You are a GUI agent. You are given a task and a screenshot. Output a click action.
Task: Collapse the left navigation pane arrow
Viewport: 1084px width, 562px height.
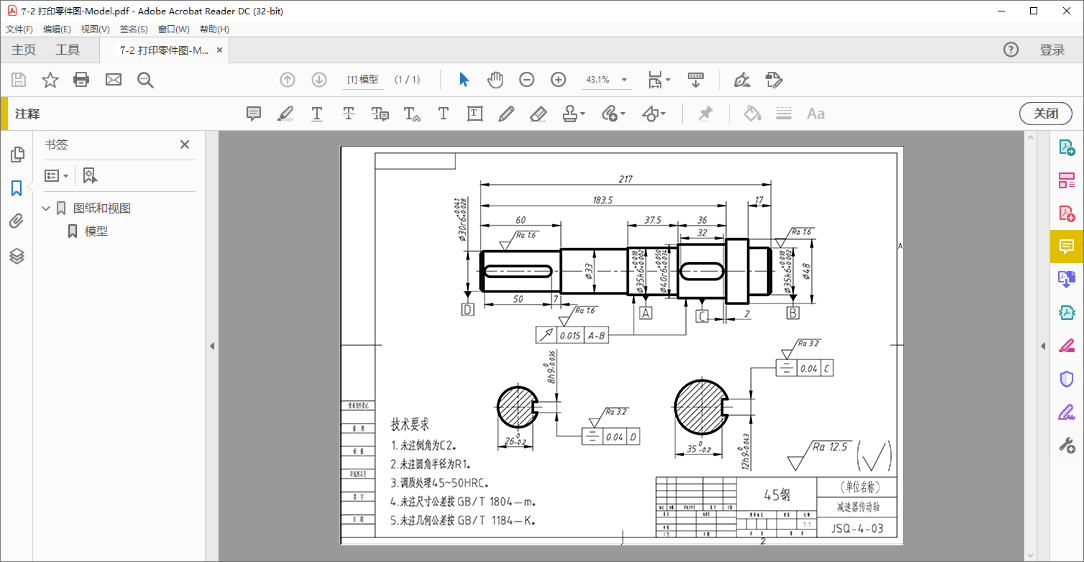pos(212,346)
